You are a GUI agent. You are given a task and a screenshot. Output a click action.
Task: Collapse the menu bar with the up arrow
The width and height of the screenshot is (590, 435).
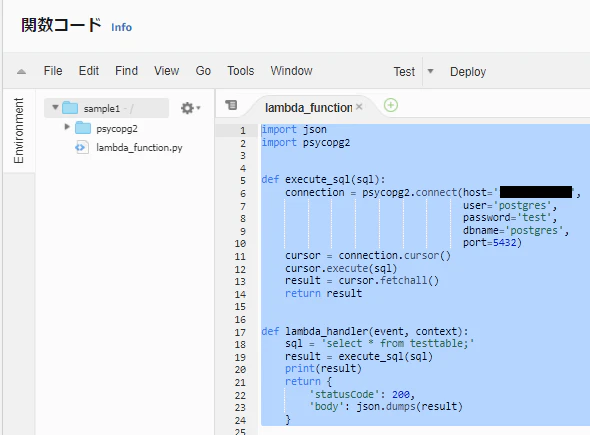tap(21, 71)
